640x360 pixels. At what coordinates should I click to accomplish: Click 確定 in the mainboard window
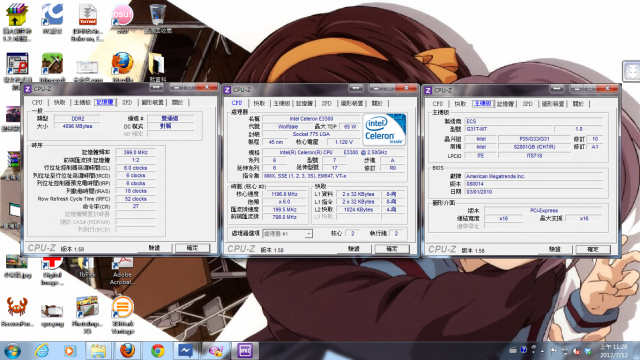tap(593, 249)
